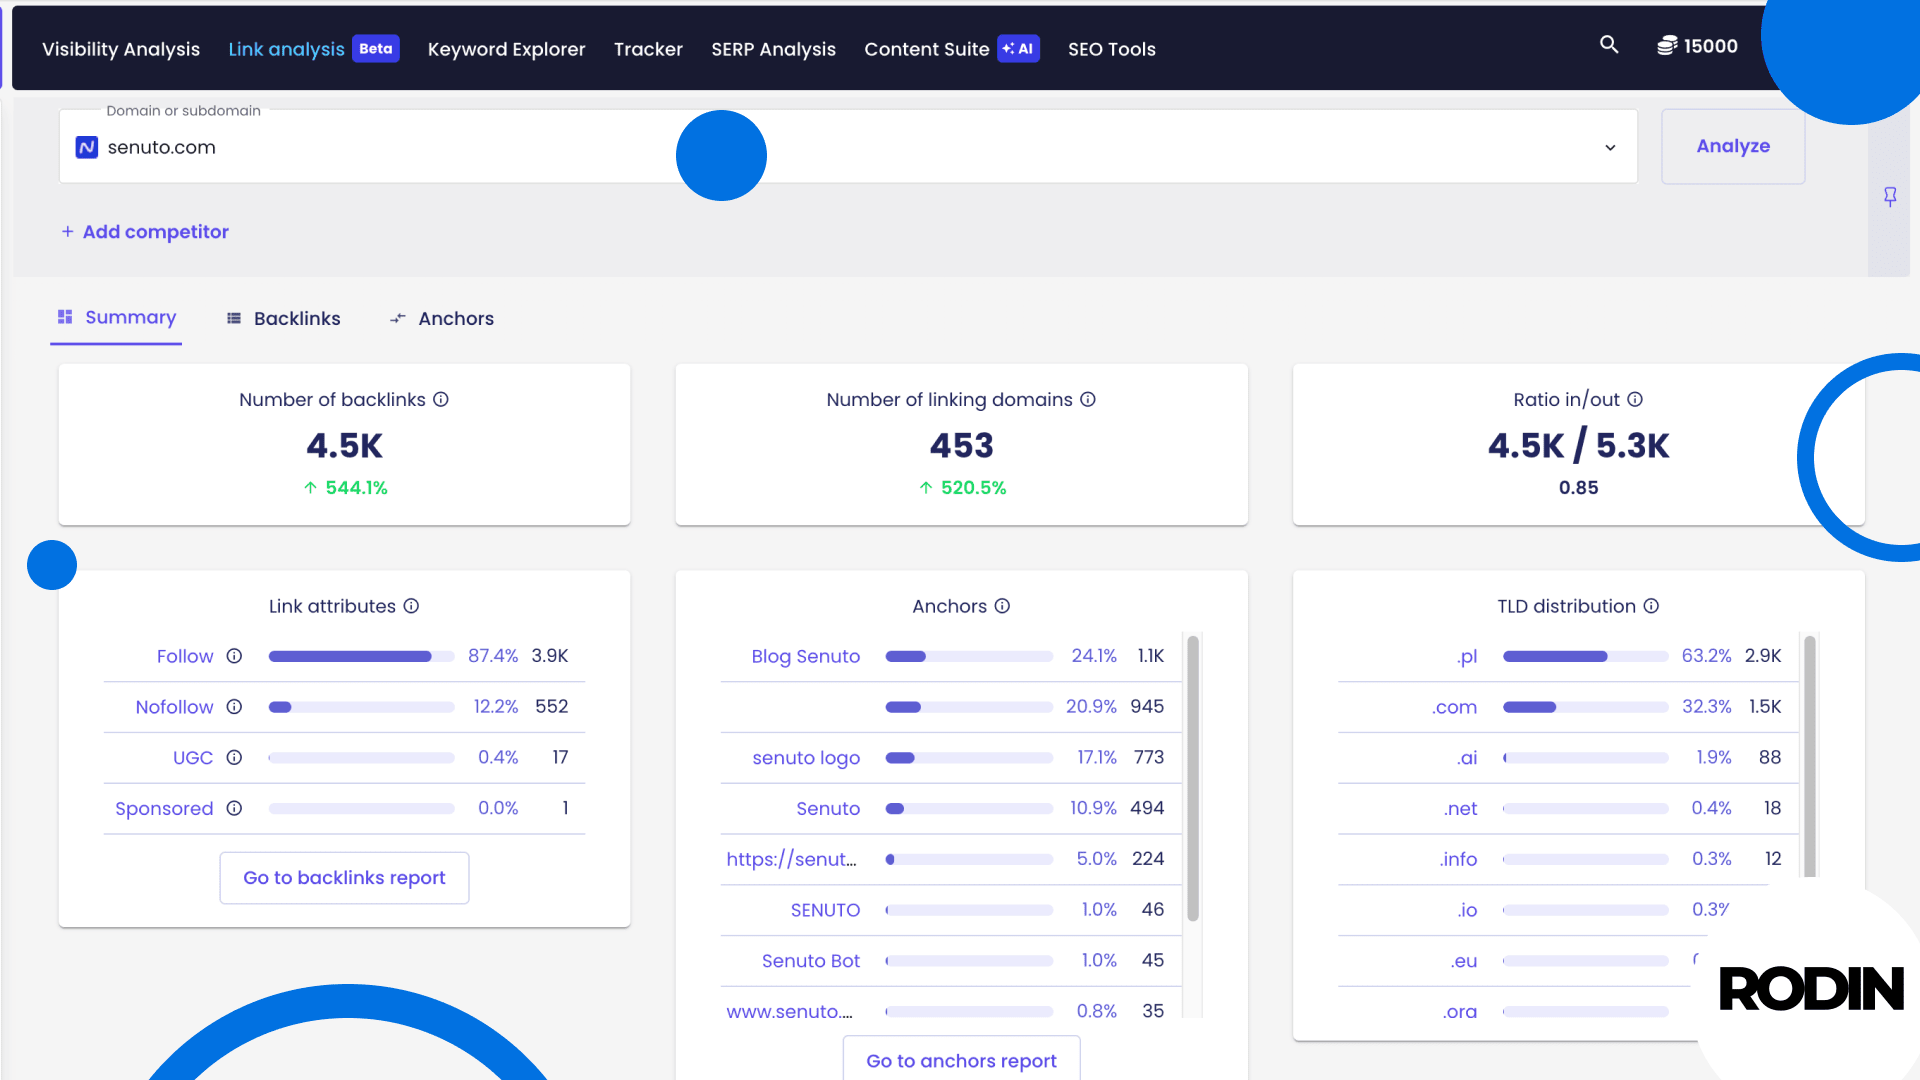The width and height of the screenshot is (1920, 1080).
Task: Click the Backlinks tab list icon
Action: (x=234, y=318)
